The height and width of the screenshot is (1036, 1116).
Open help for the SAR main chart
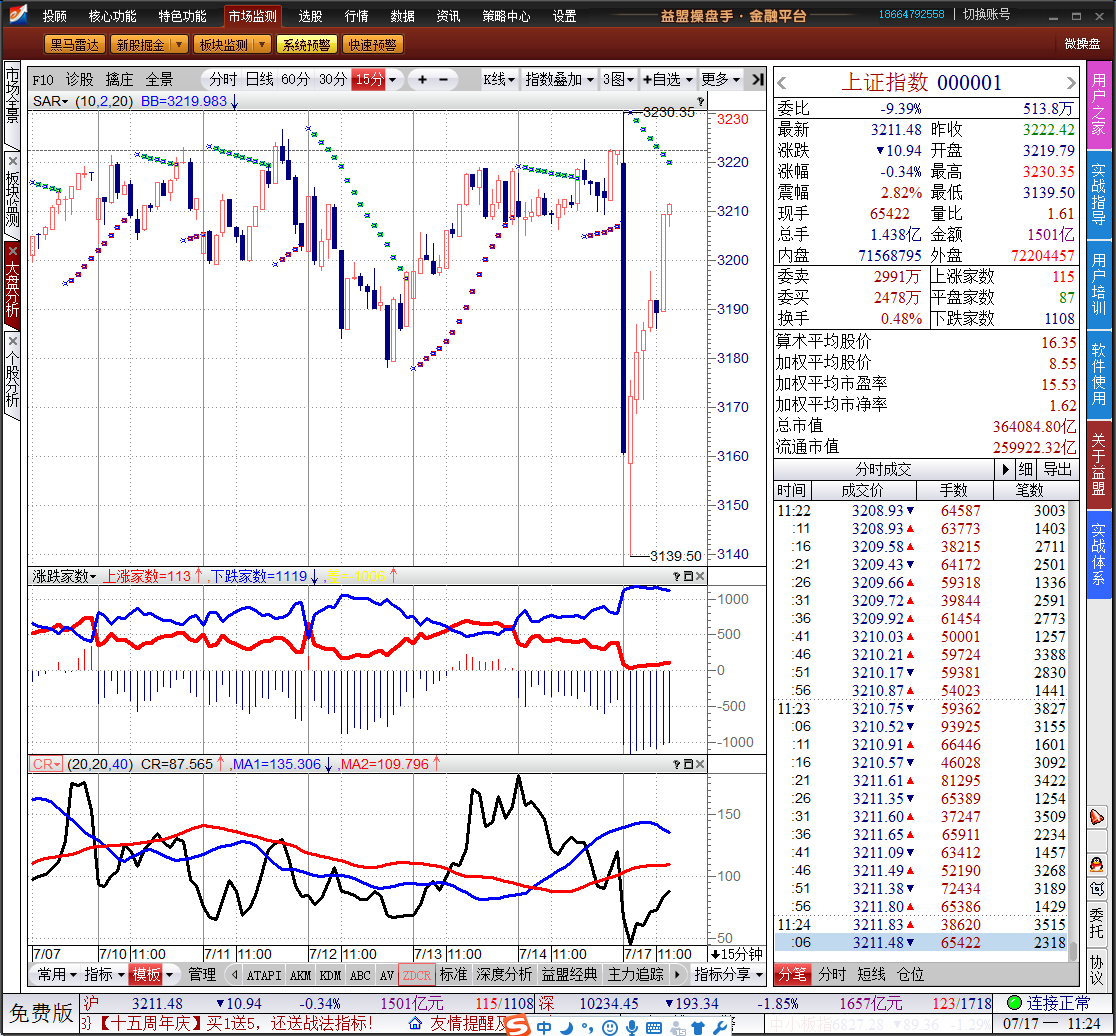click(700, 102)
